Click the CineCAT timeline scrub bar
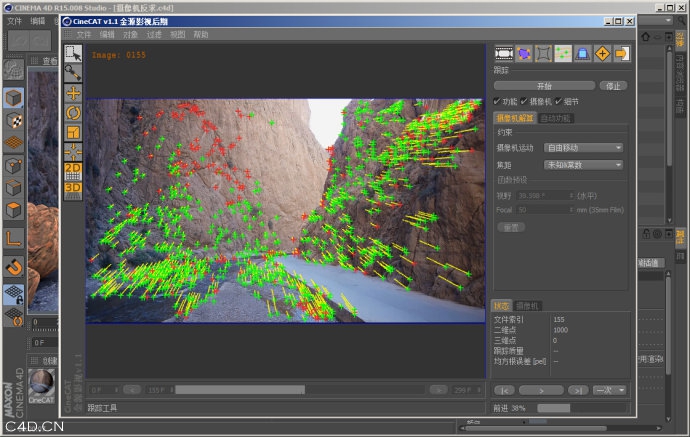This screenshot has height=437, width=690. point(300,390)
